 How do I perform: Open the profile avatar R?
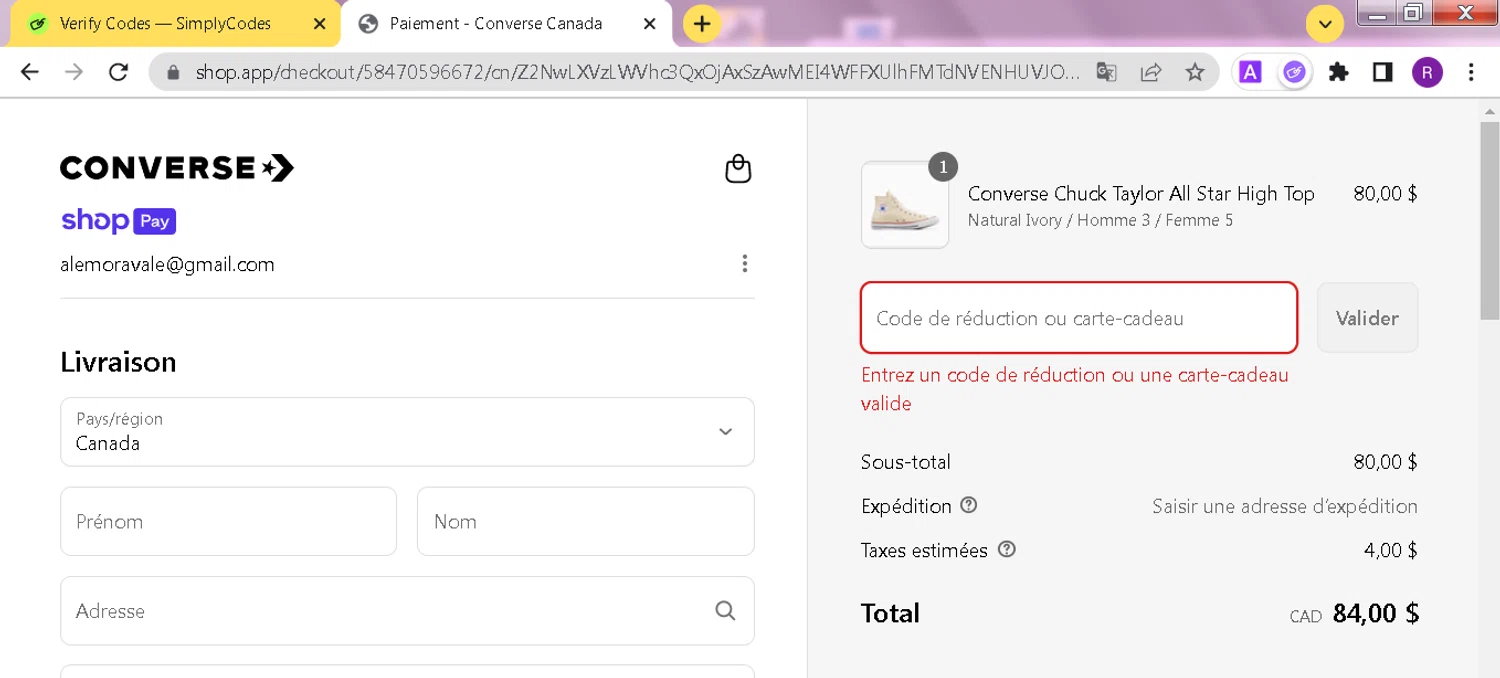point(1427,72)
